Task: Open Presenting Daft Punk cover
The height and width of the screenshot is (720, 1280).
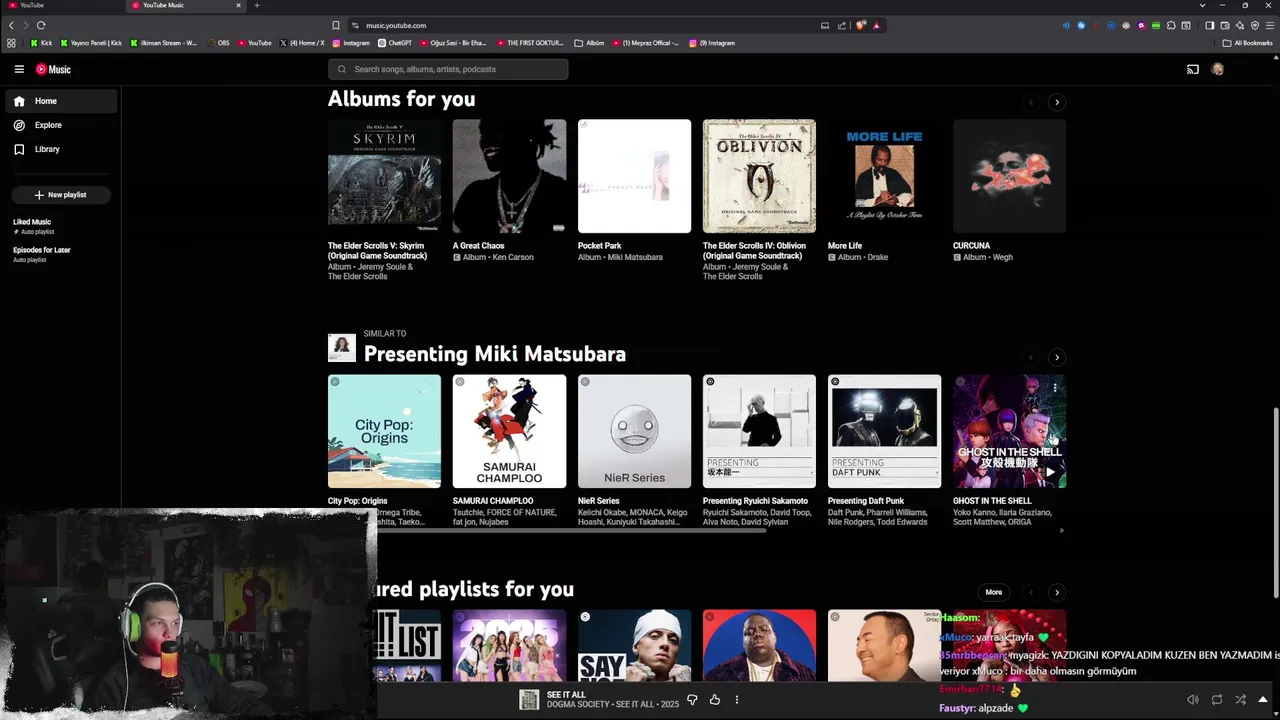Action: point(884,431)
